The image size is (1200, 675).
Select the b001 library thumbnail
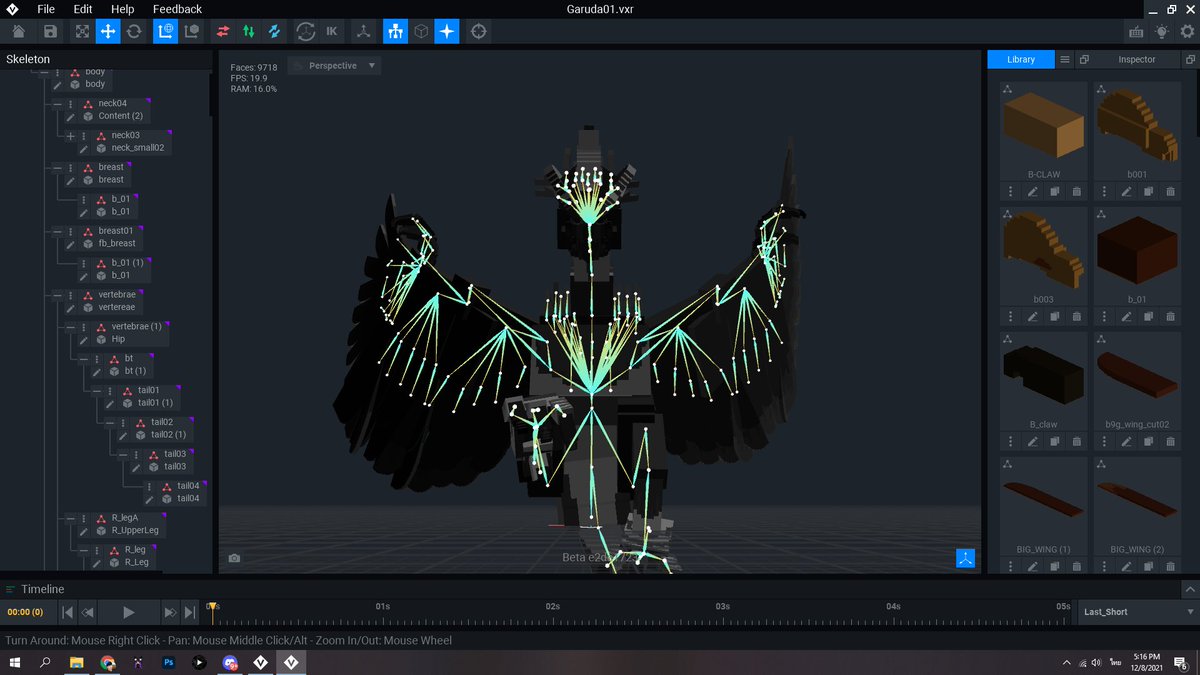click(1136, 125)
